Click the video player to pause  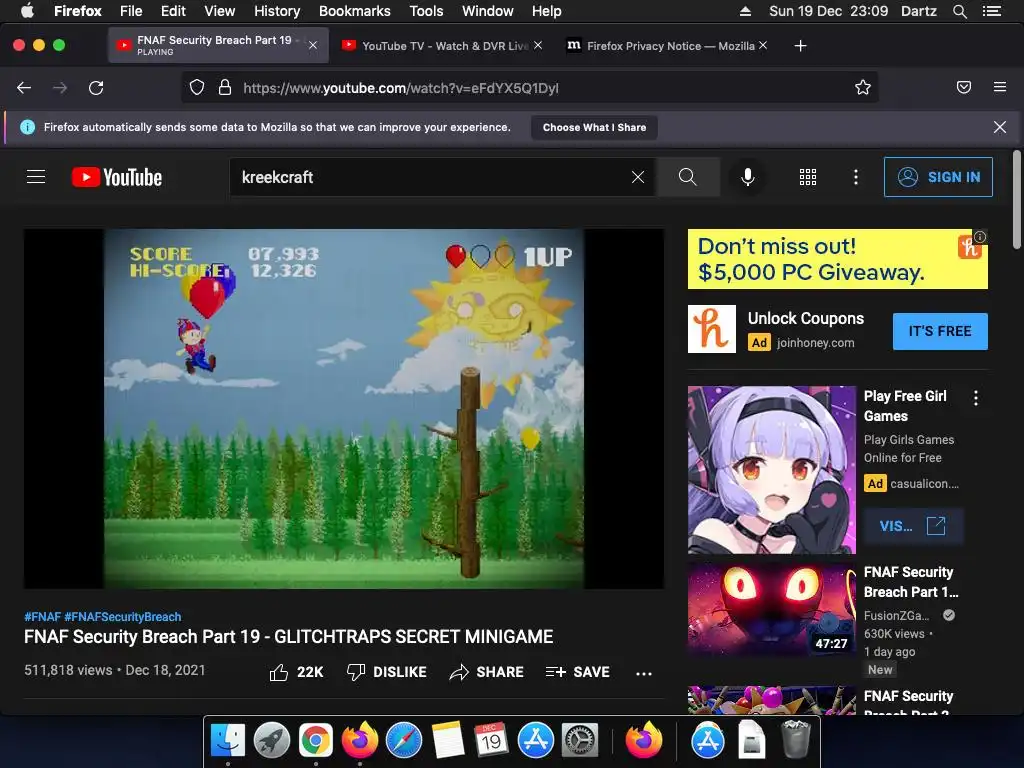tap(344, 408)
